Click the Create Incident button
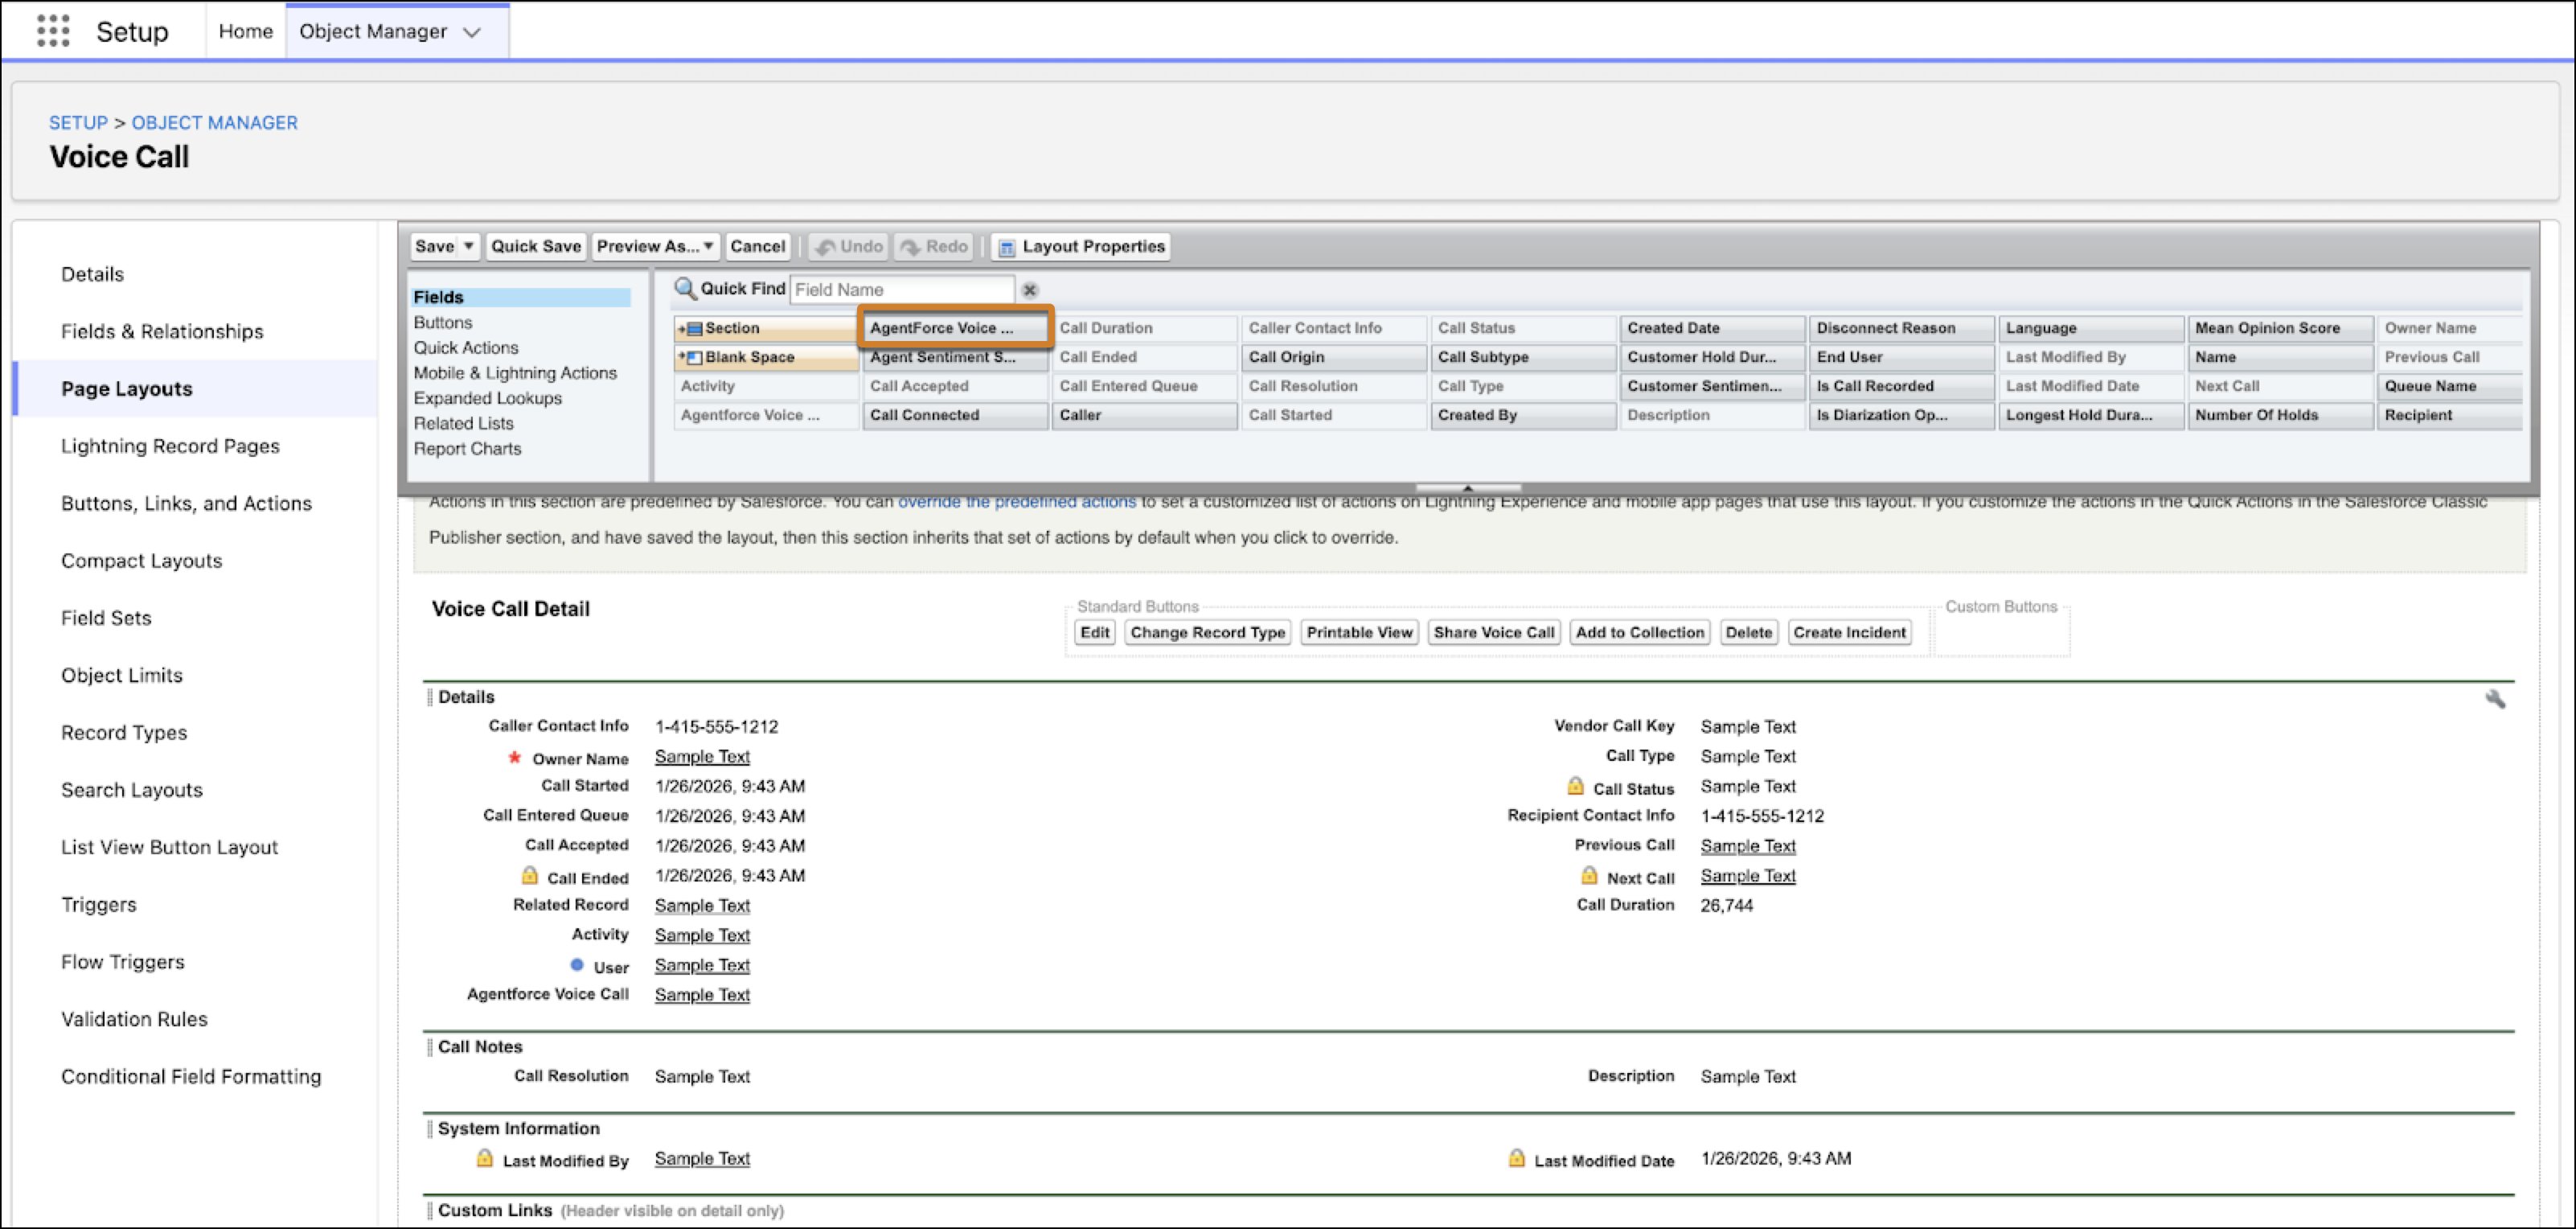The width and height of the screenshot is (2576, 1229). [1849, 632]
